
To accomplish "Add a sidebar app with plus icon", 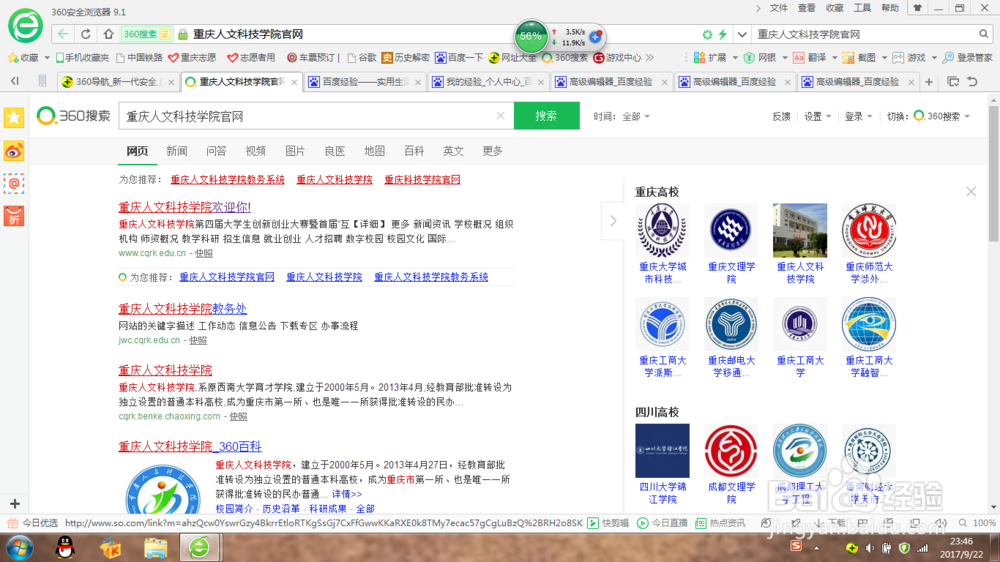I will [15, 503].
